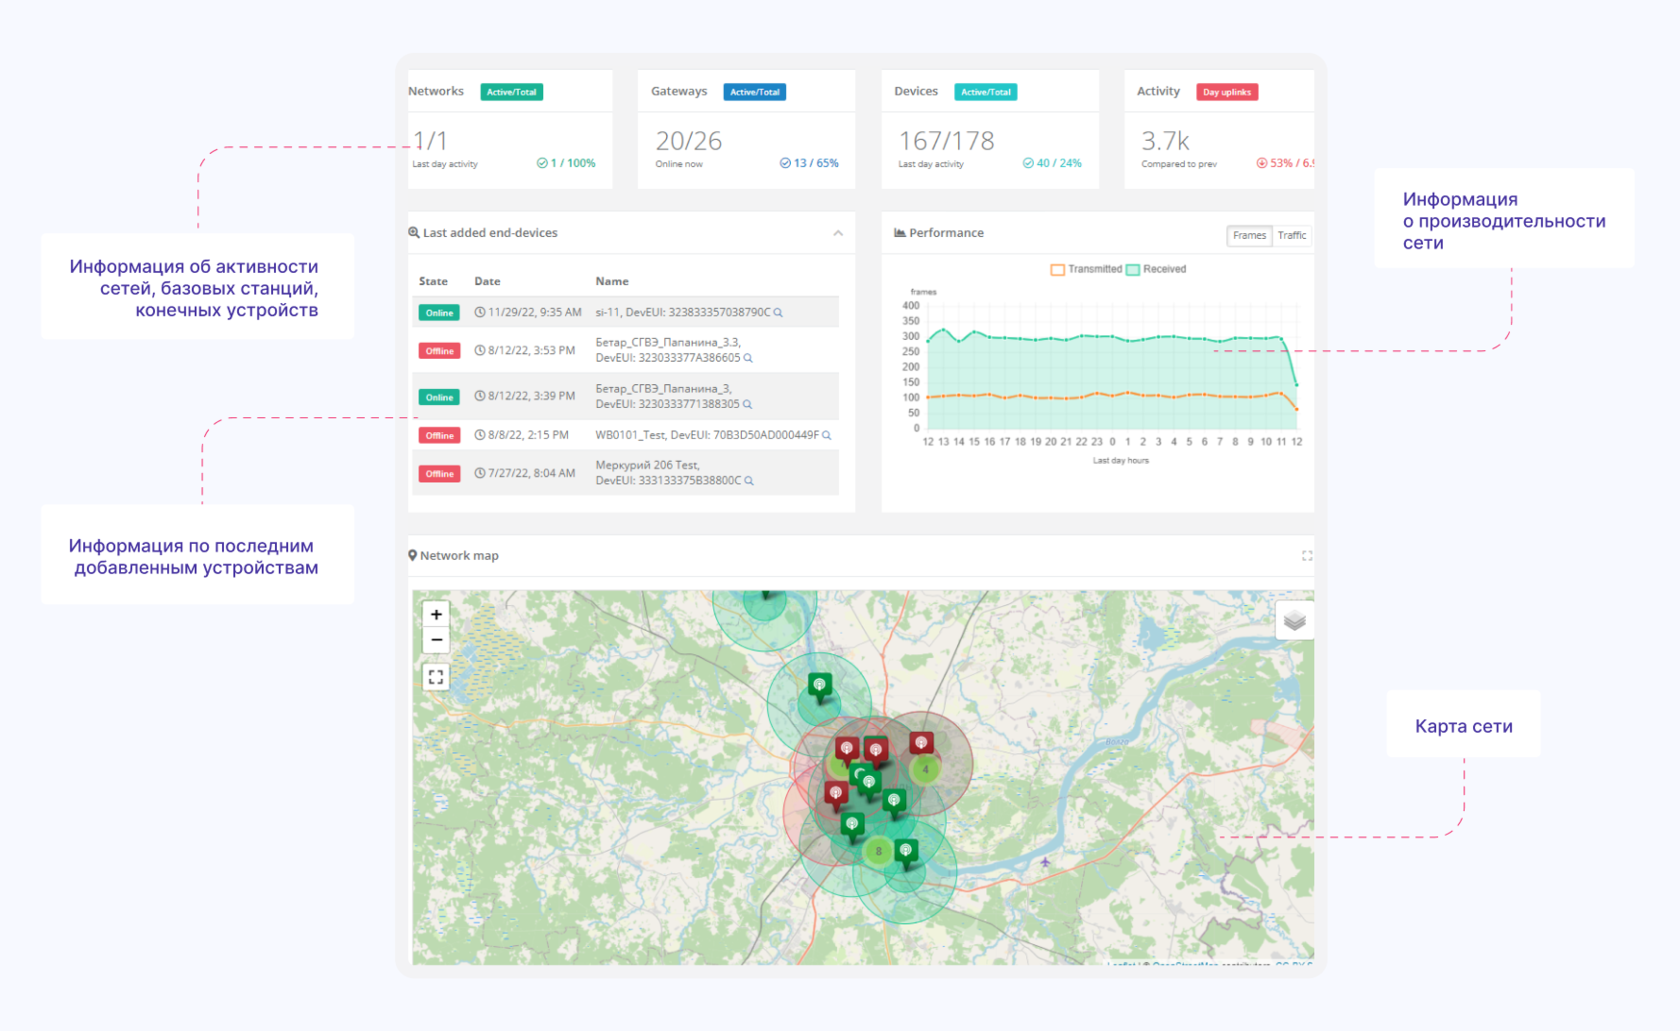Zoom out on the network map

[436, 640]
